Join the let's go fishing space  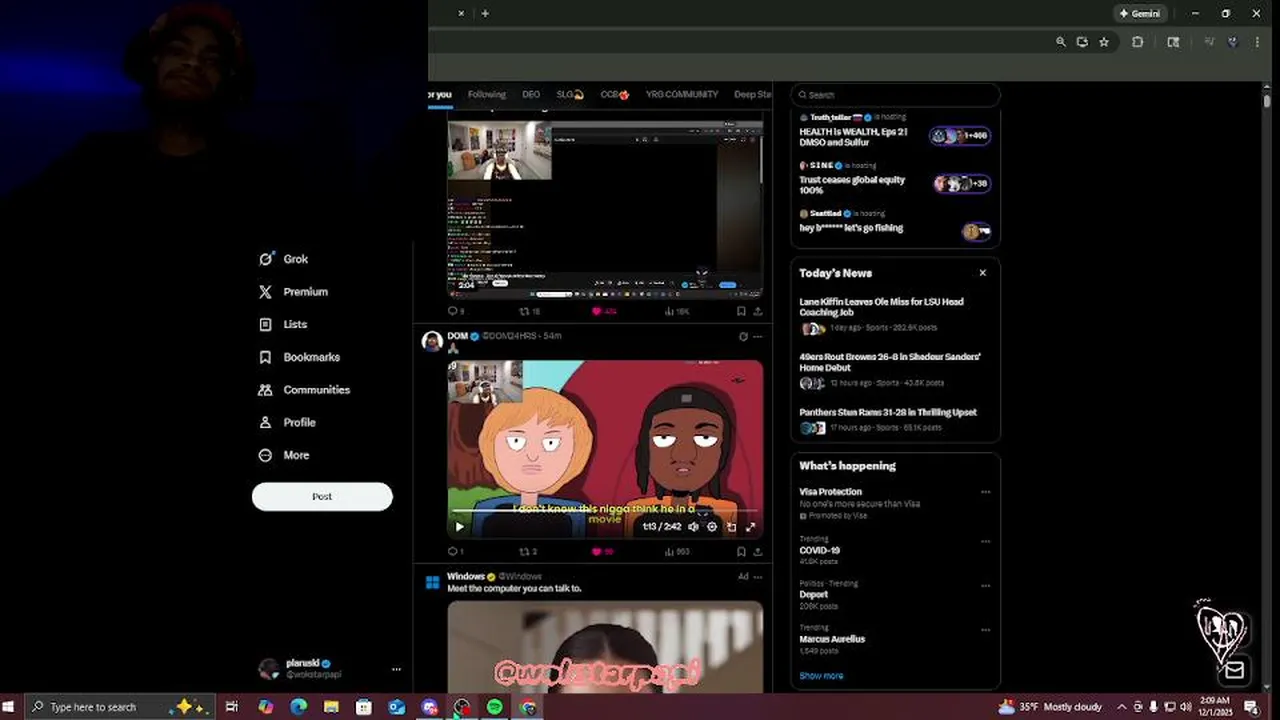point(894,225)
